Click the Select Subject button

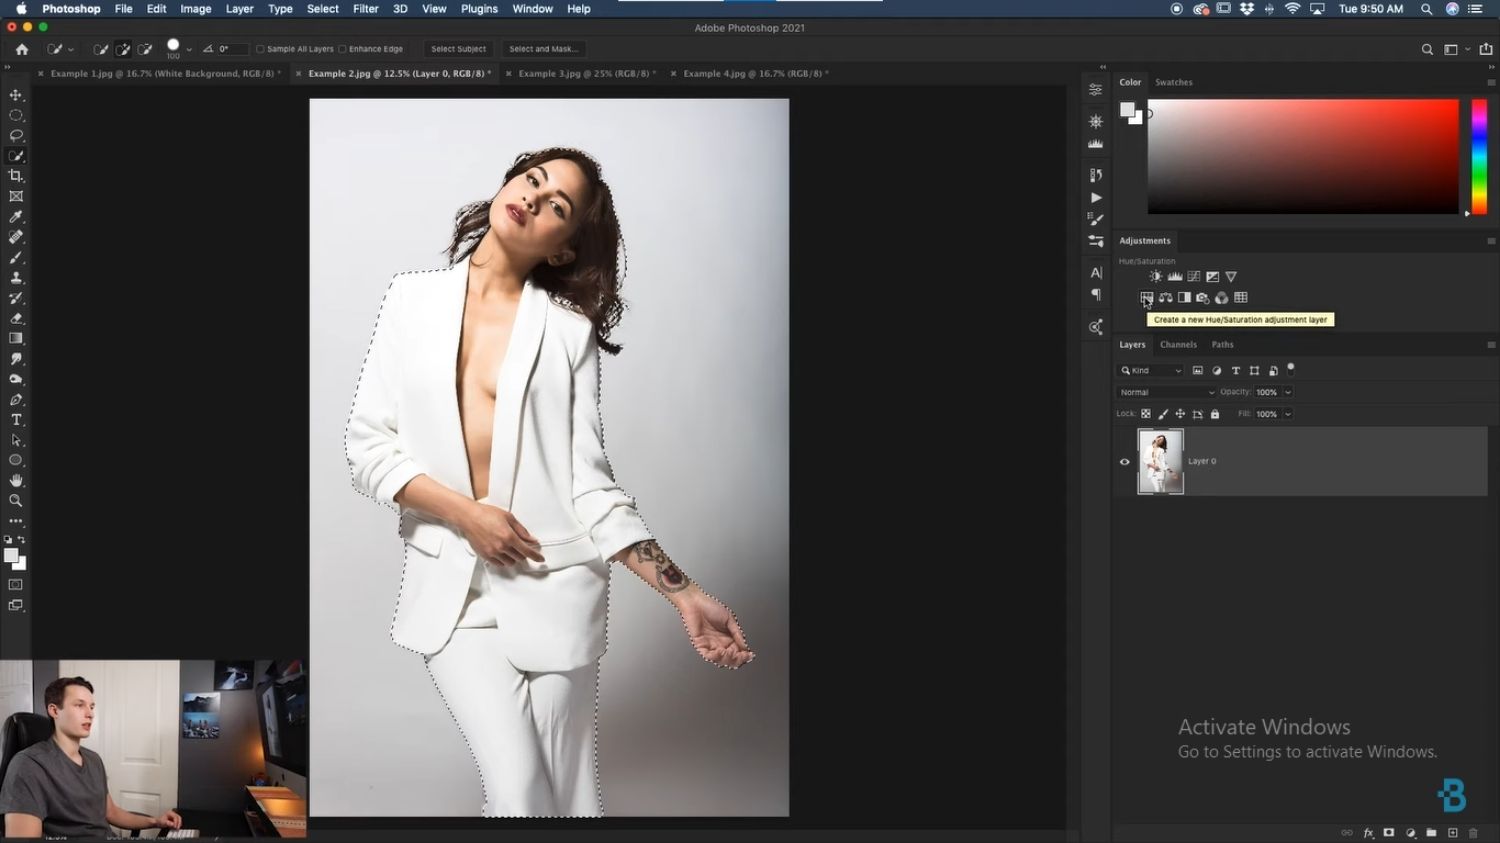[x=458, y=48]
